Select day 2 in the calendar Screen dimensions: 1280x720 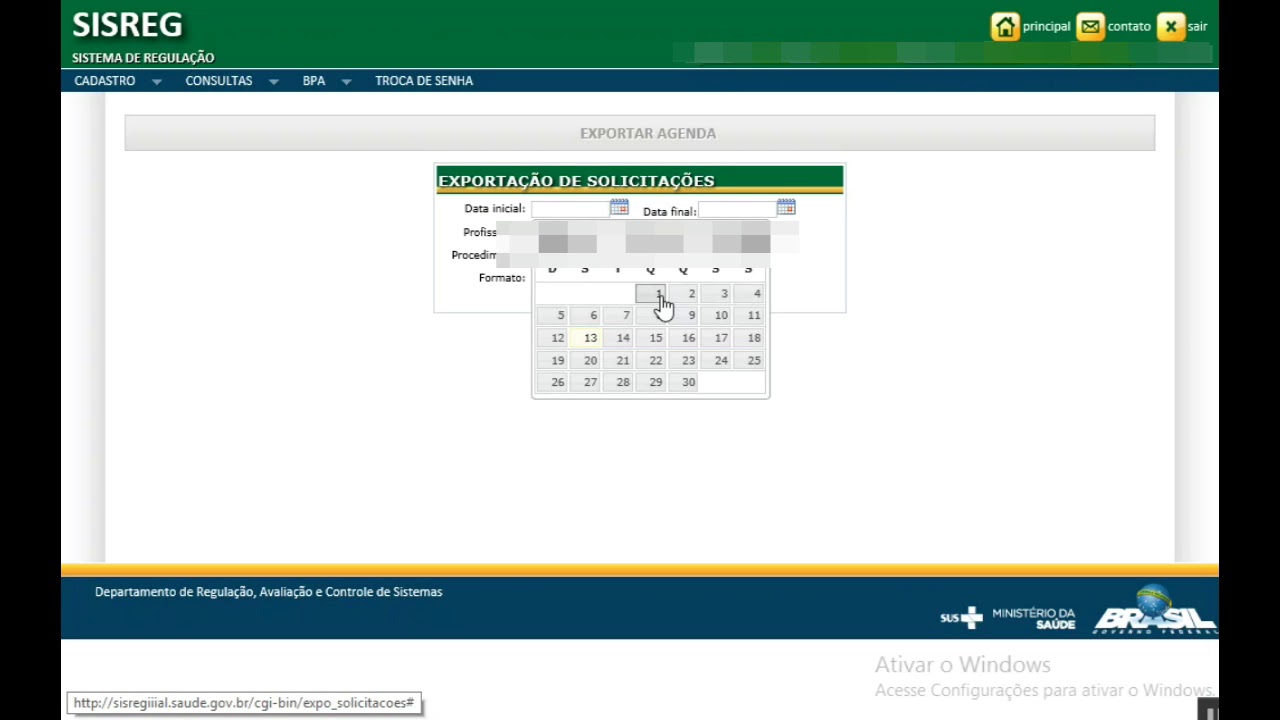[x=683, y=293]
